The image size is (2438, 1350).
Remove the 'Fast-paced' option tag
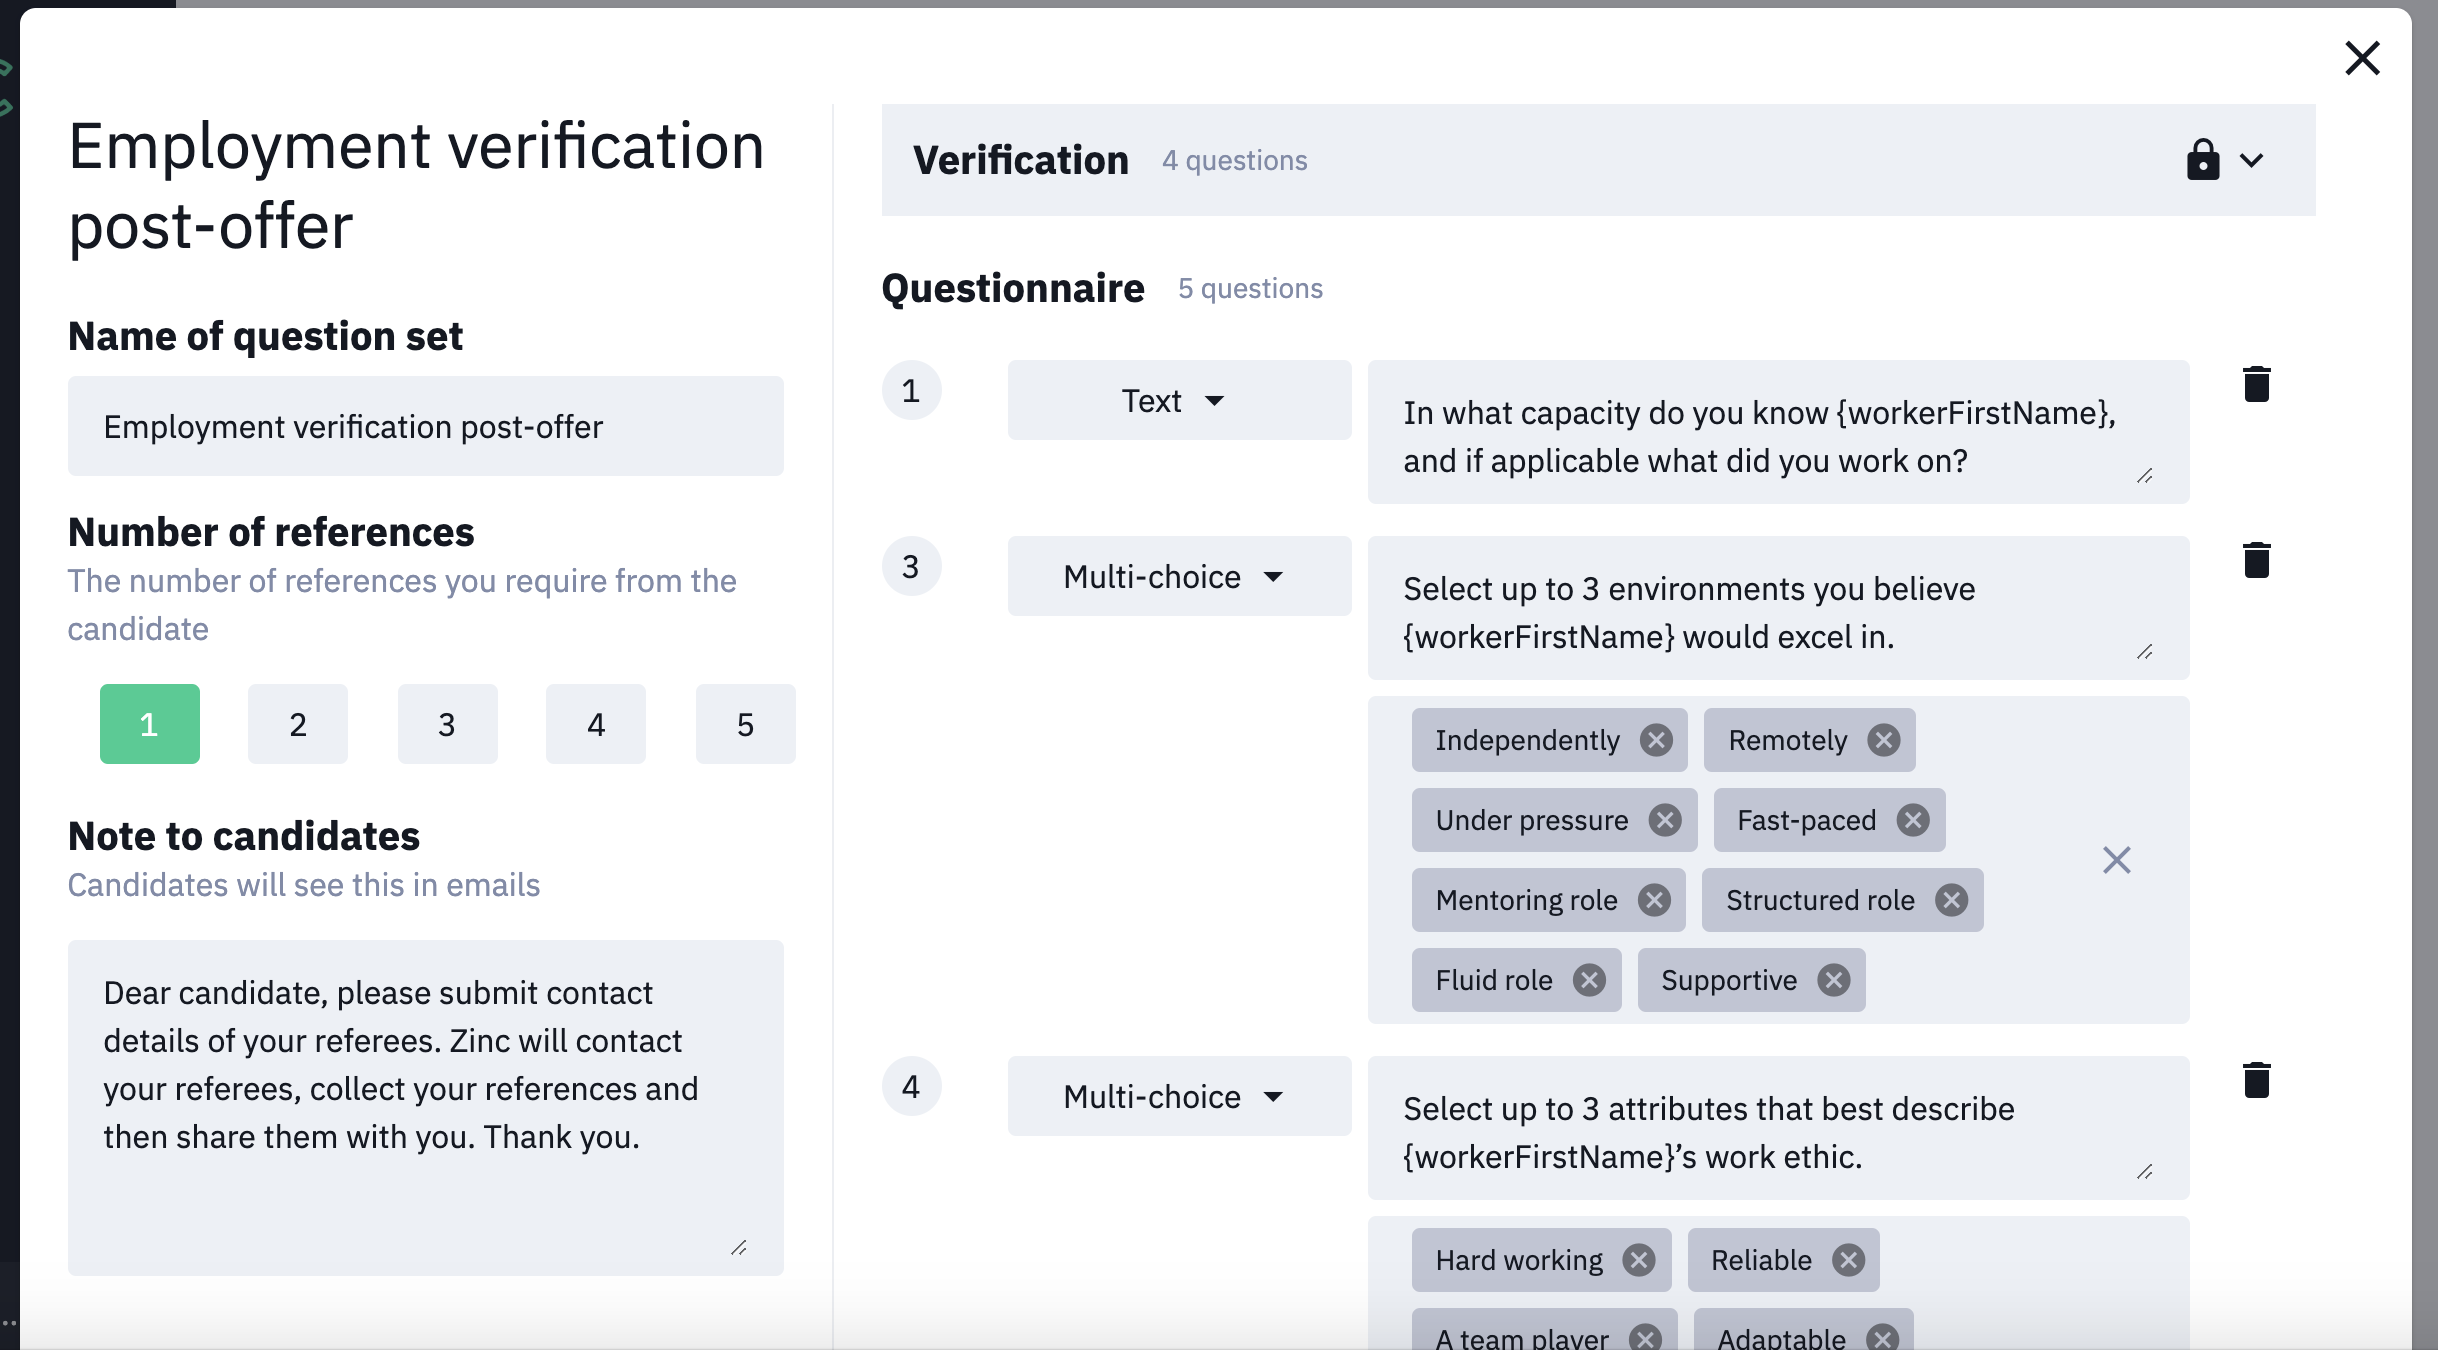pos(1913,820)
